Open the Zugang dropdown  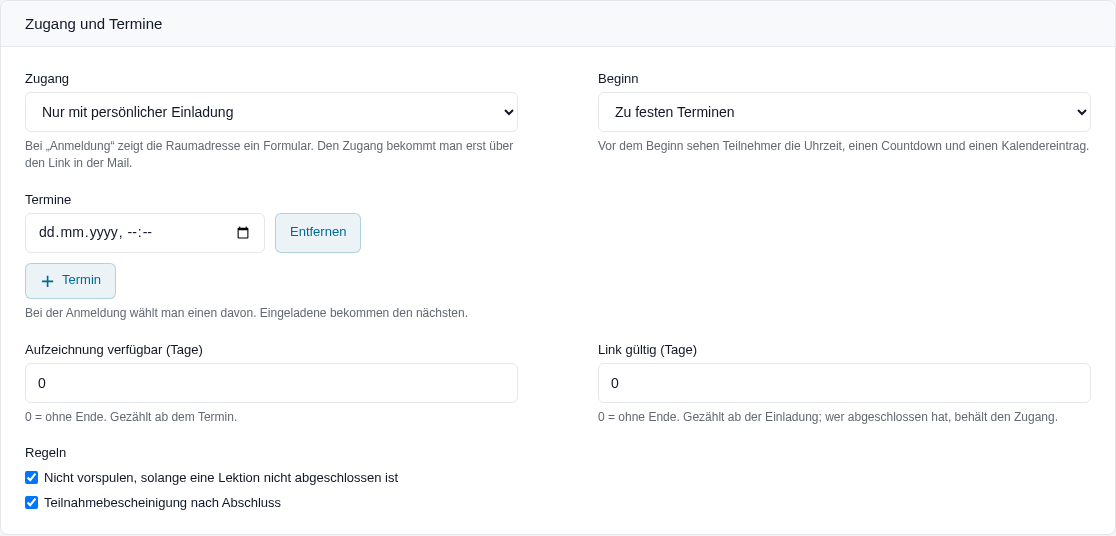271,112
